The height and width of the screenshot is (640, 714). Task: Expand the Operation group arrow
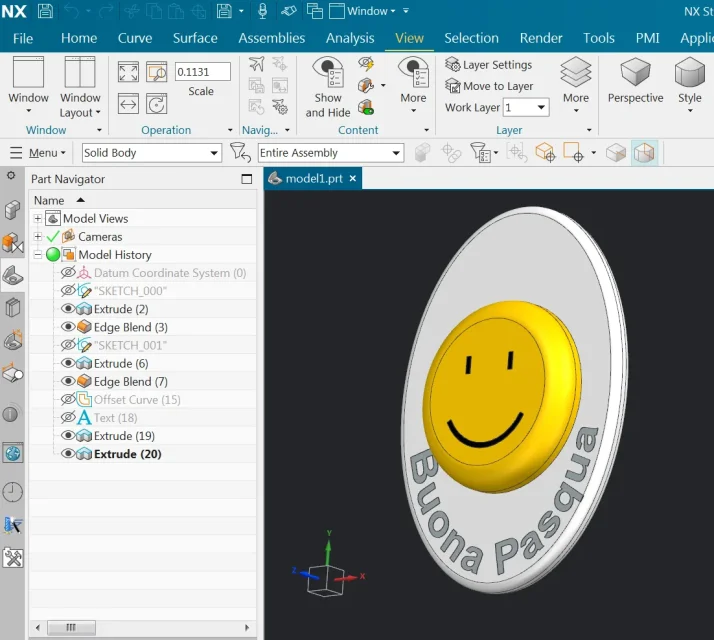(230, 130)
